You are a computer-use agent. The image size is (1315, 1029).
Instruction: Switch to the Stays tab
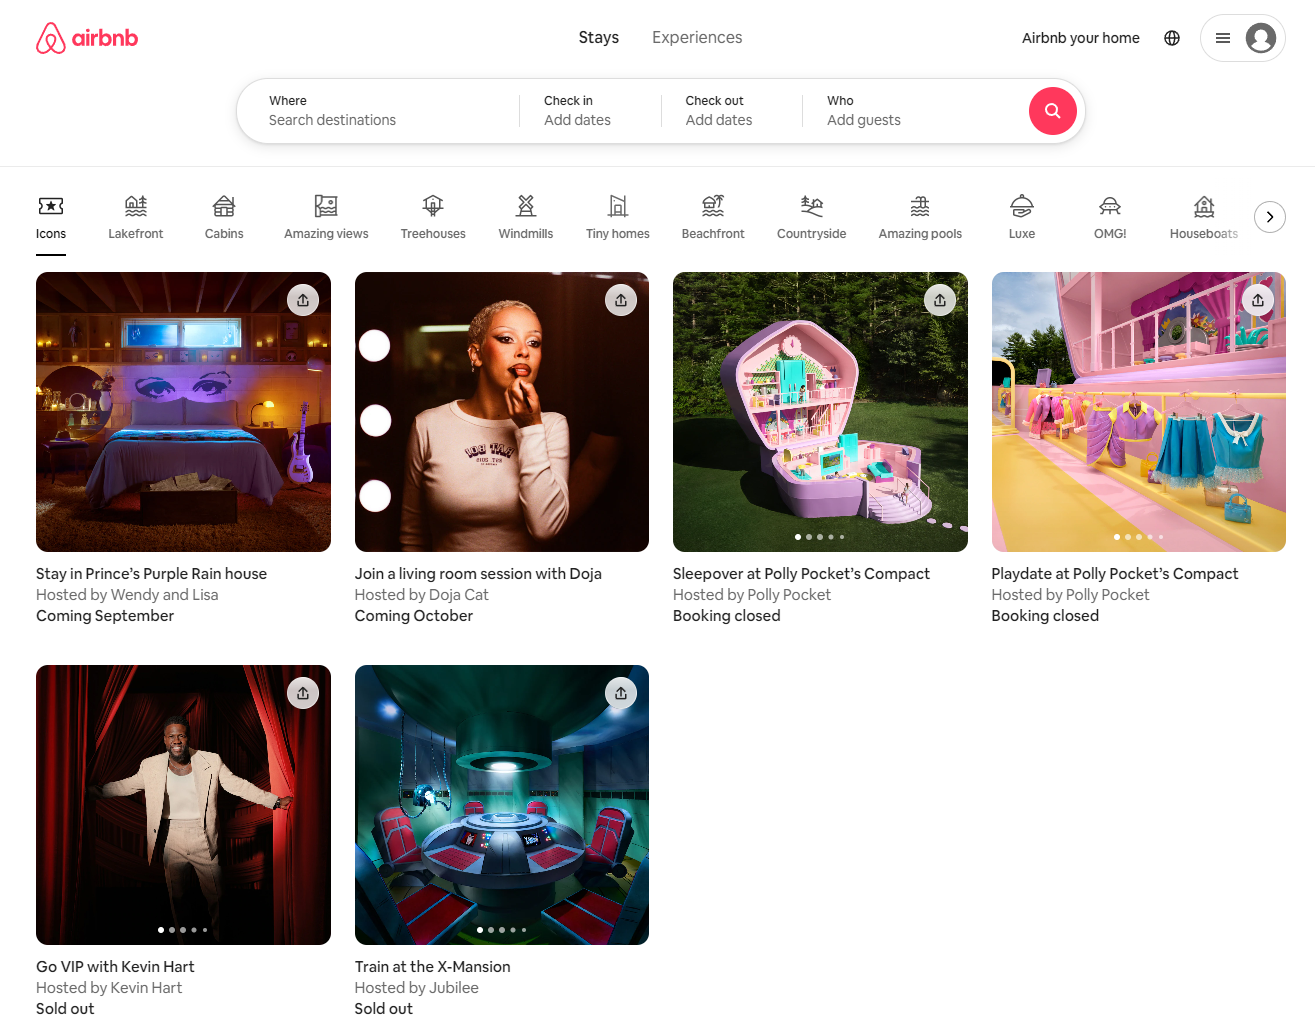click(599, 37)
